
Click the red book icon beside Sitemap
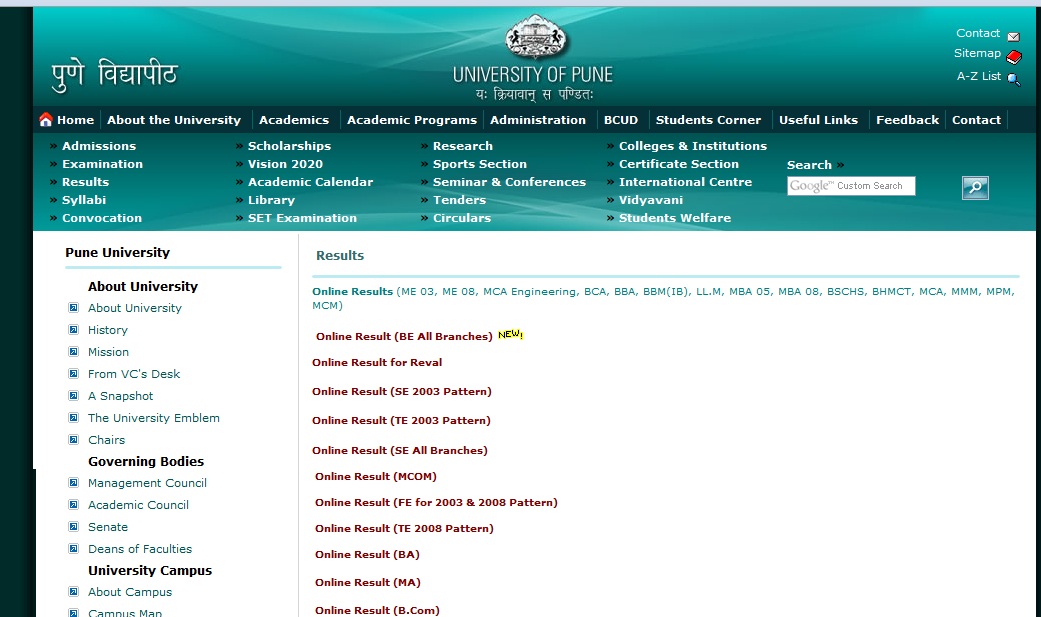[x=1015, y=55]
